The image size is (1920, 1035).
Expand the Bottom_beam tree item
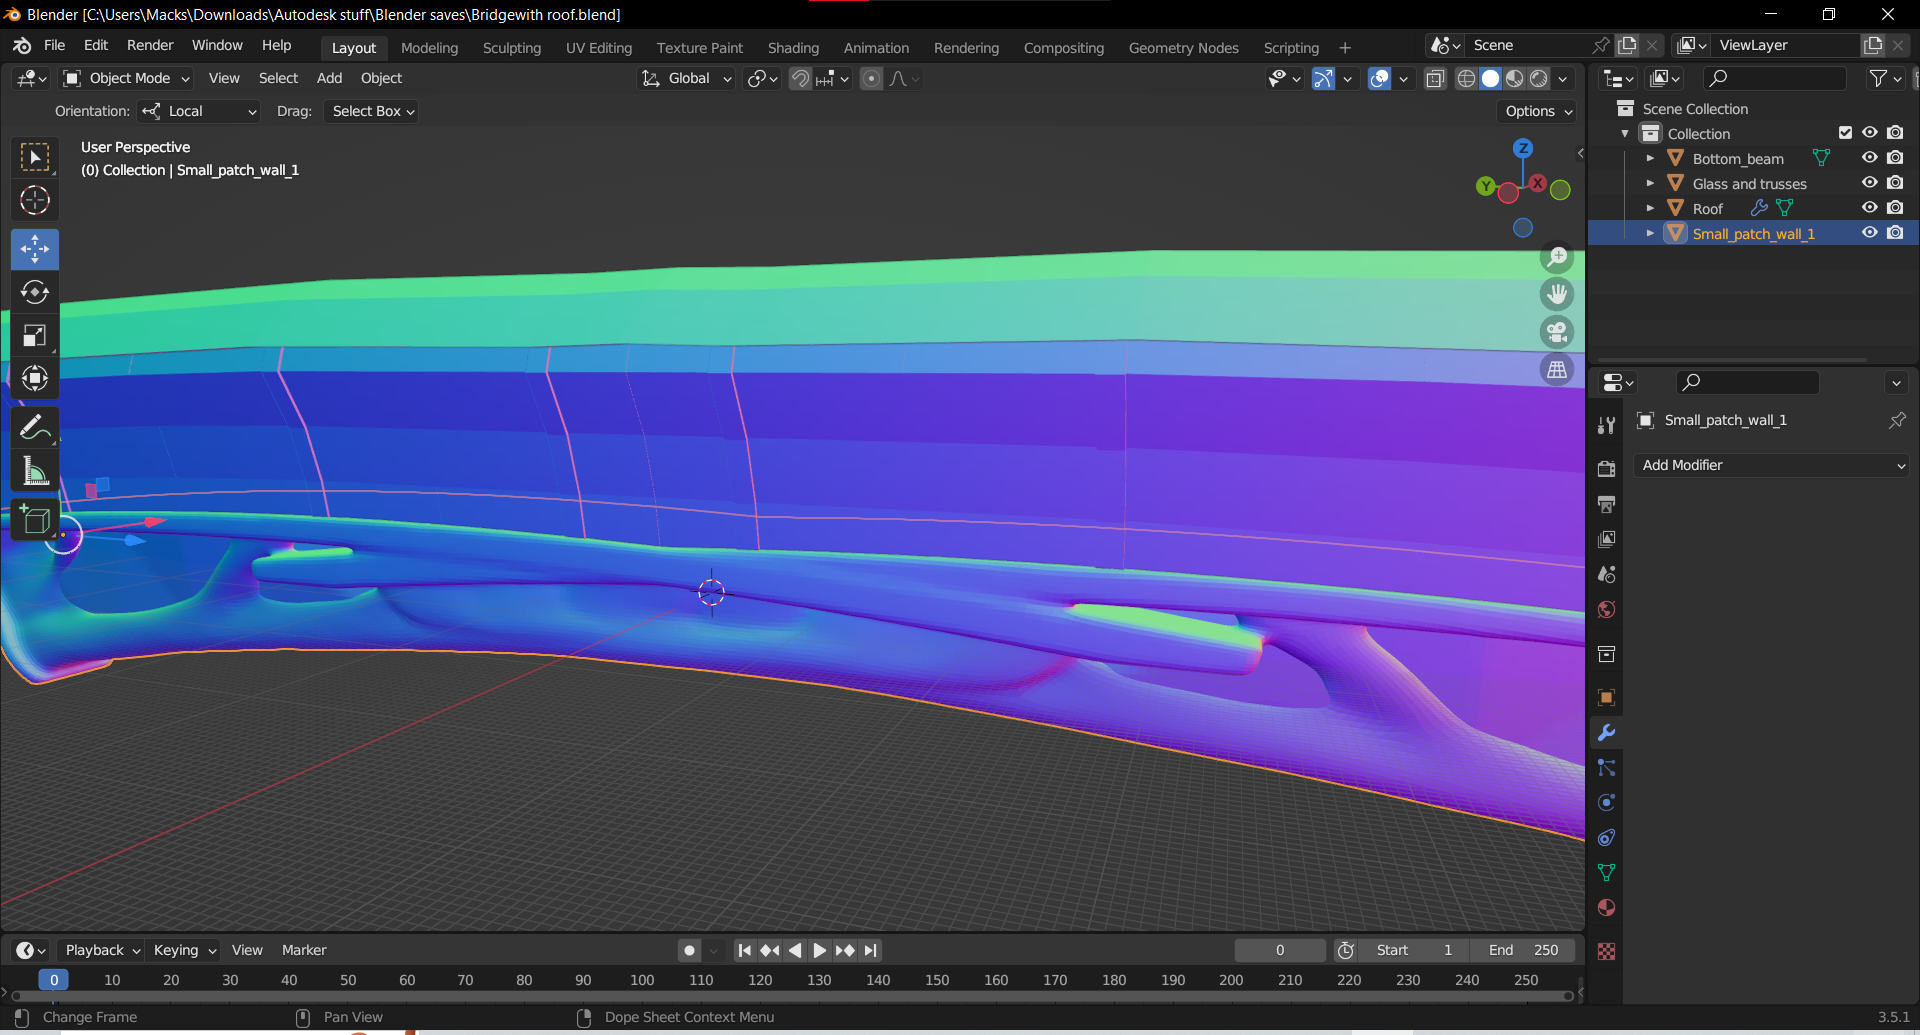pyautogui.click(x=1650, y=158)
